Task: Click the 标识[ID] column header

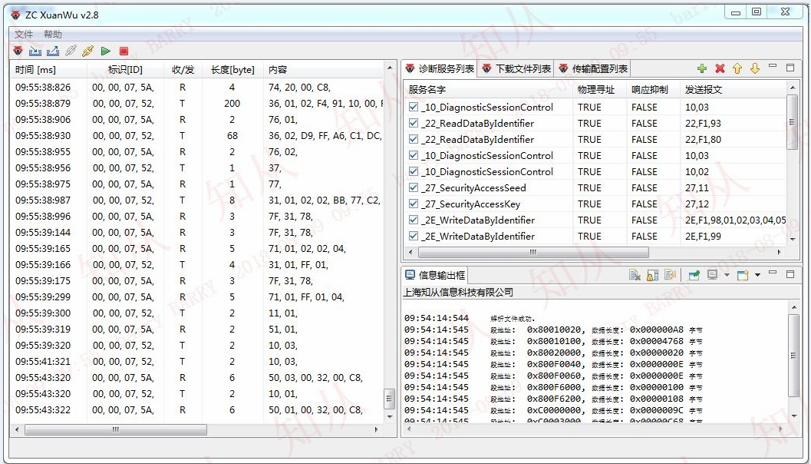Action: [125, 70]
